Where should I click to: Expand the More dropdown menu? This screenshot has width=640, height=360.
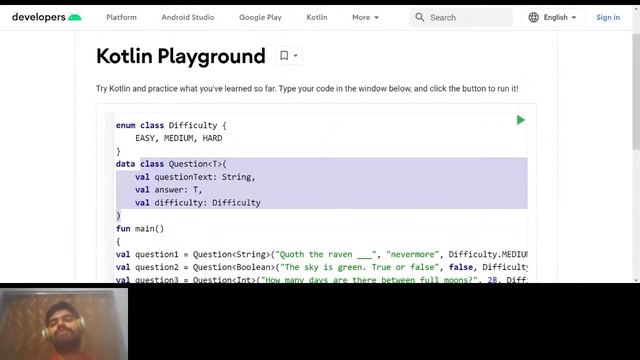pos(365,17)
